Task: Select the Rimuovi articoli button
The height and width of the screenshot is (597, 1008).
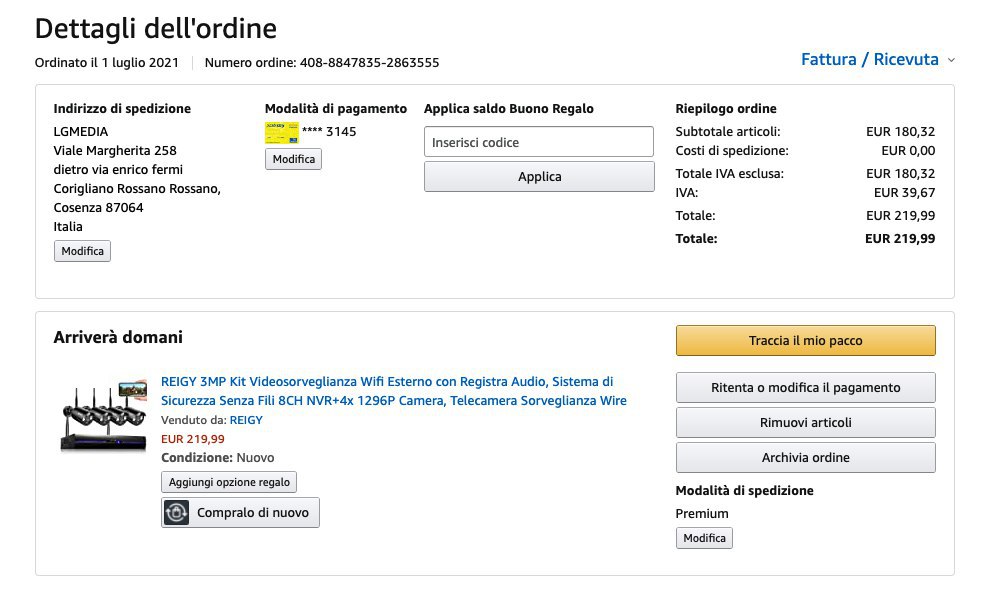Action: coord(805,423)
